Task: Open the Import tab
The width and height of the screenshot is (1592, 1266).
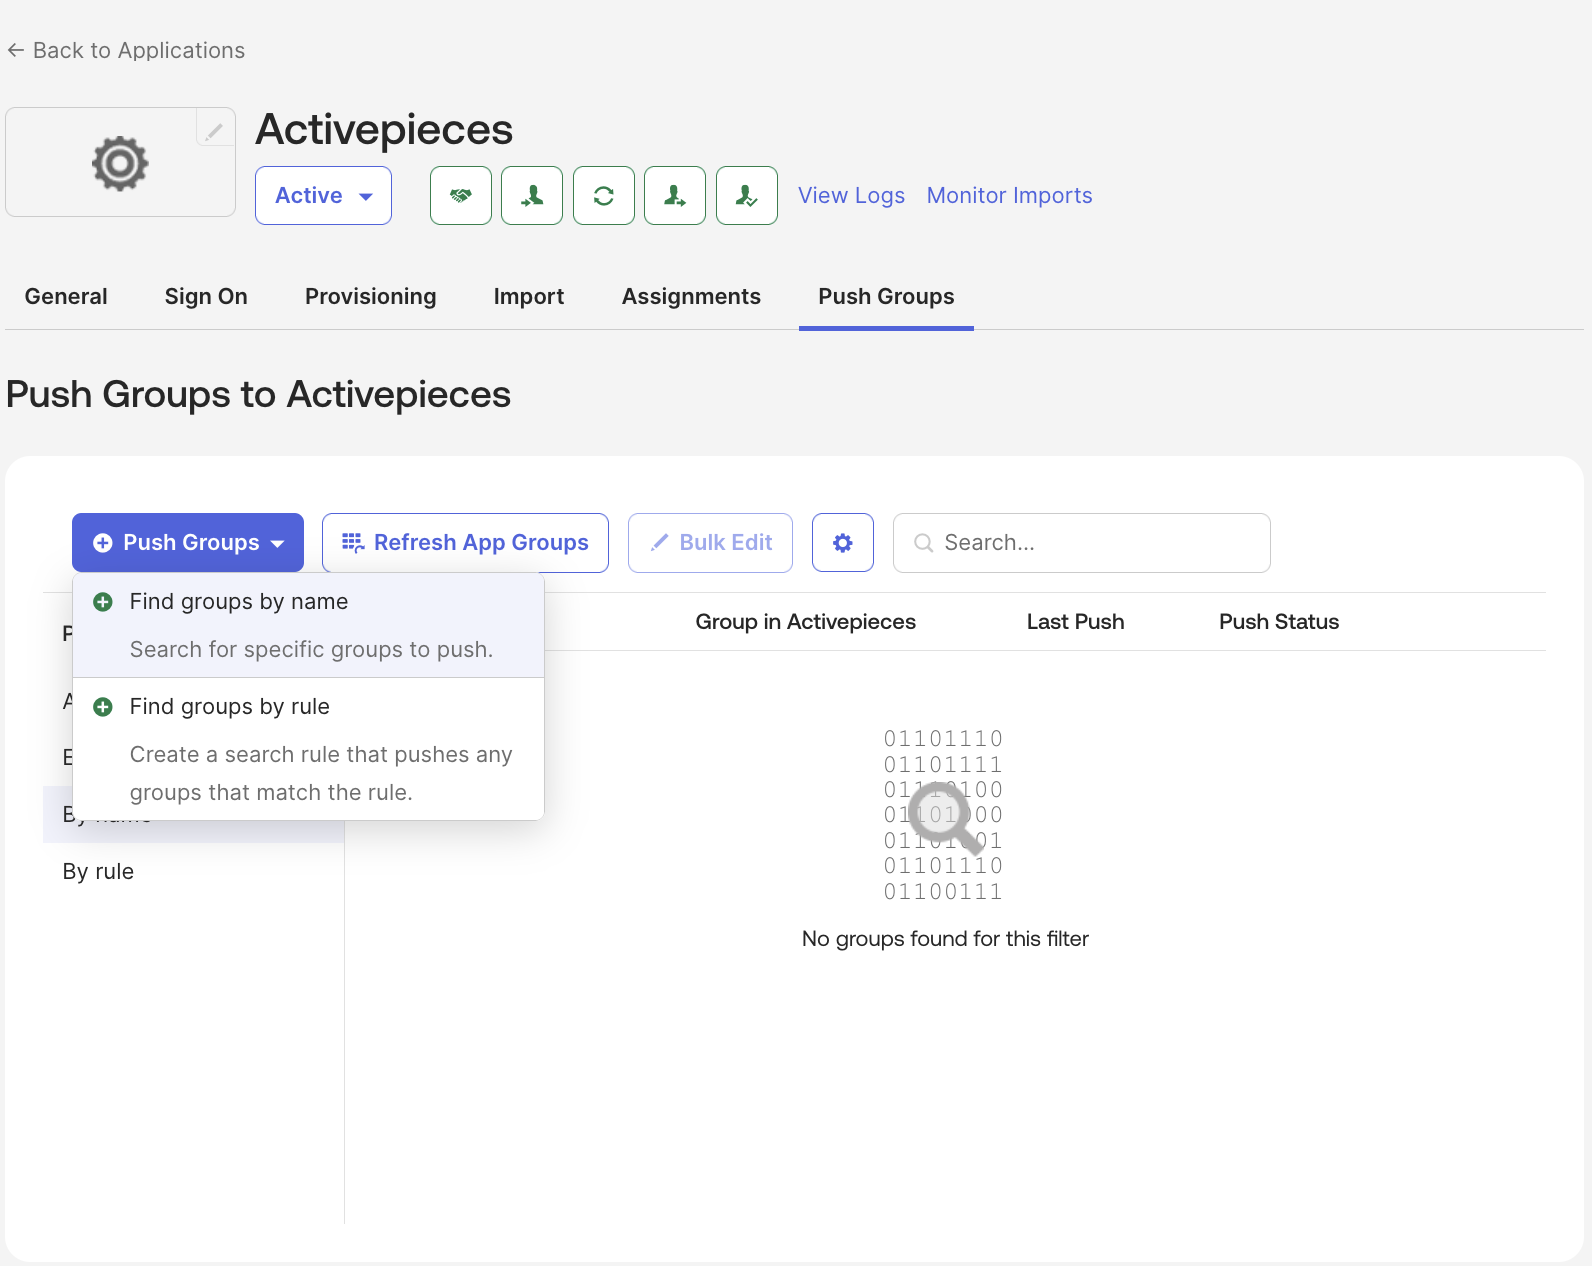Action: (529, 297)
